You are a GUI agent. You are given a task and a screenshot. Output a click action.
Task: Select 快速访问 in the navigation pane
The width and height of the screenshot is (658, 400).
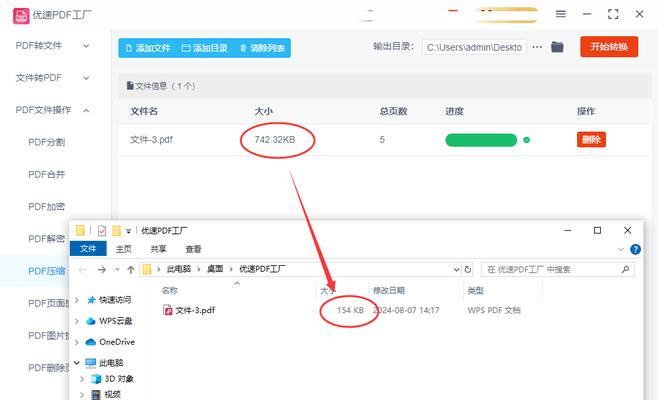pyautogui.click(x=115, y=300)
